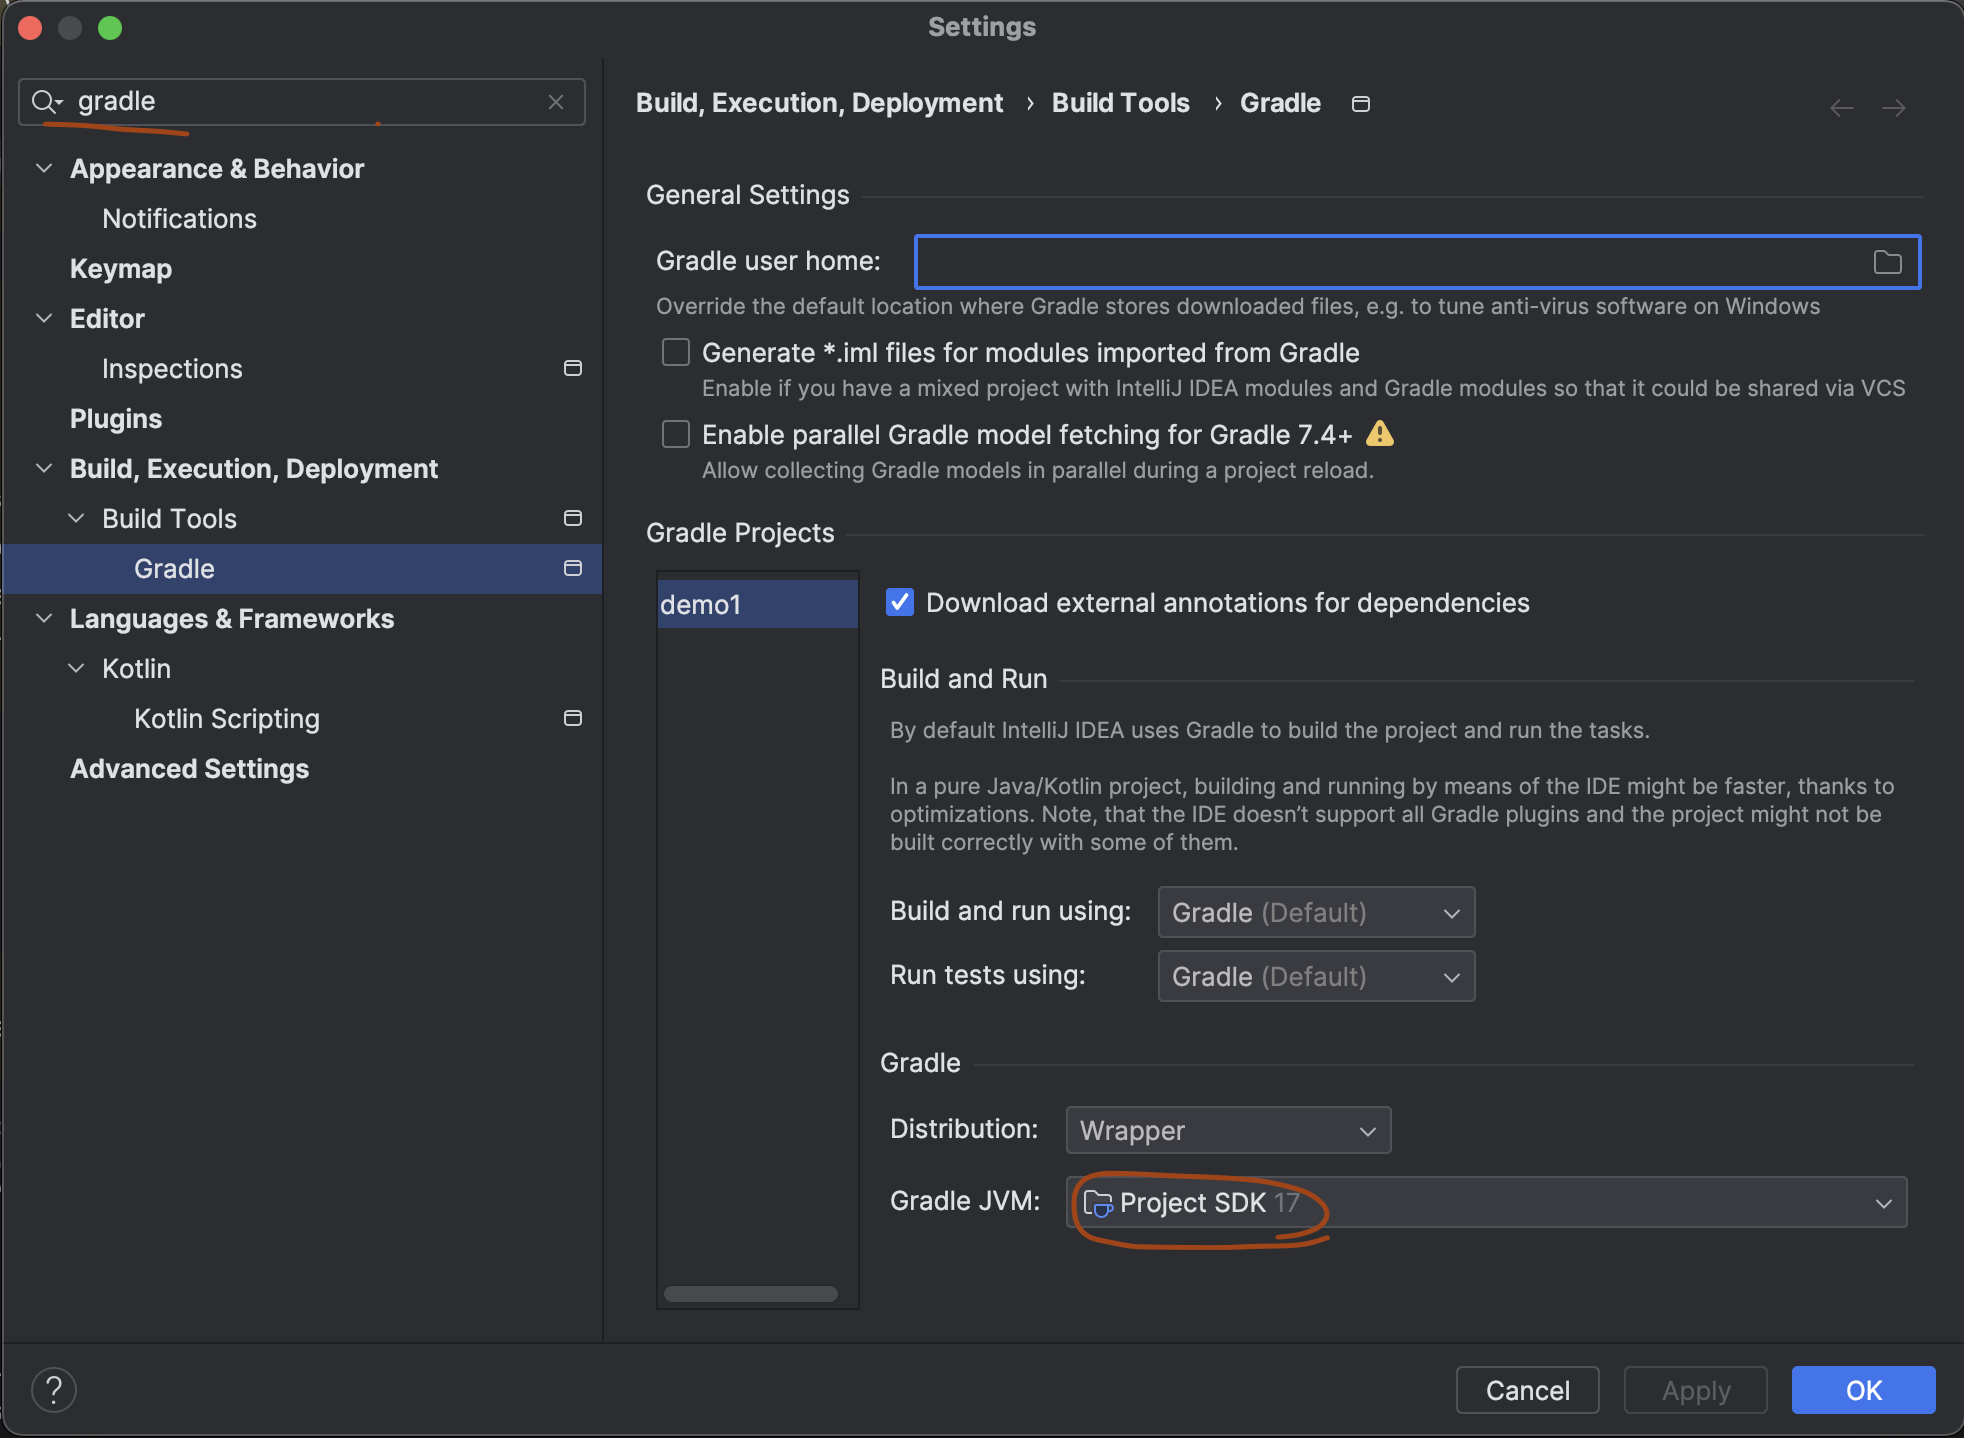Open Kotlin Scripting settings
This screenshot has height=1438, width=1964.
227,719
